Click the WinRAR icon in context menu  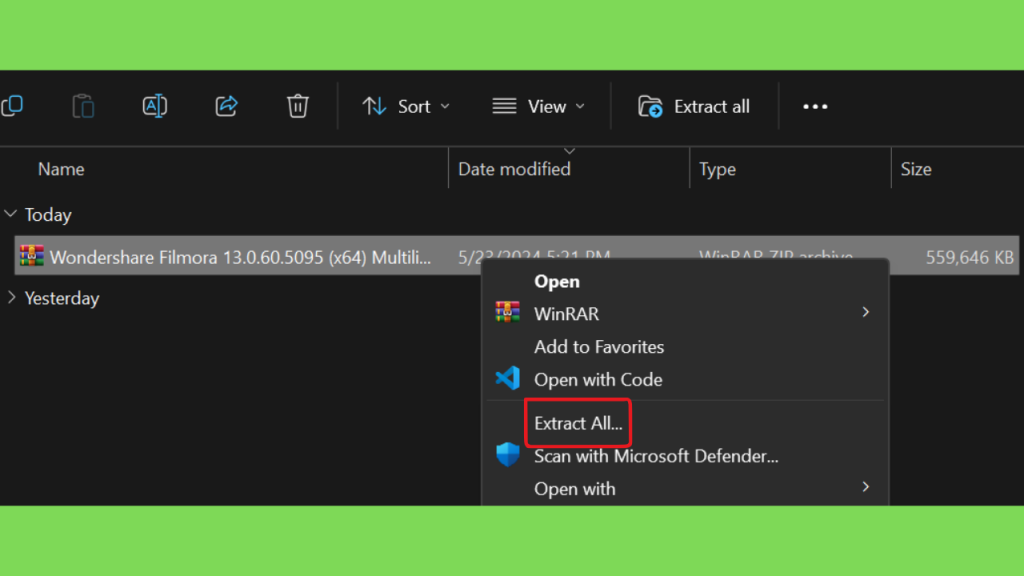pos(507,312)
